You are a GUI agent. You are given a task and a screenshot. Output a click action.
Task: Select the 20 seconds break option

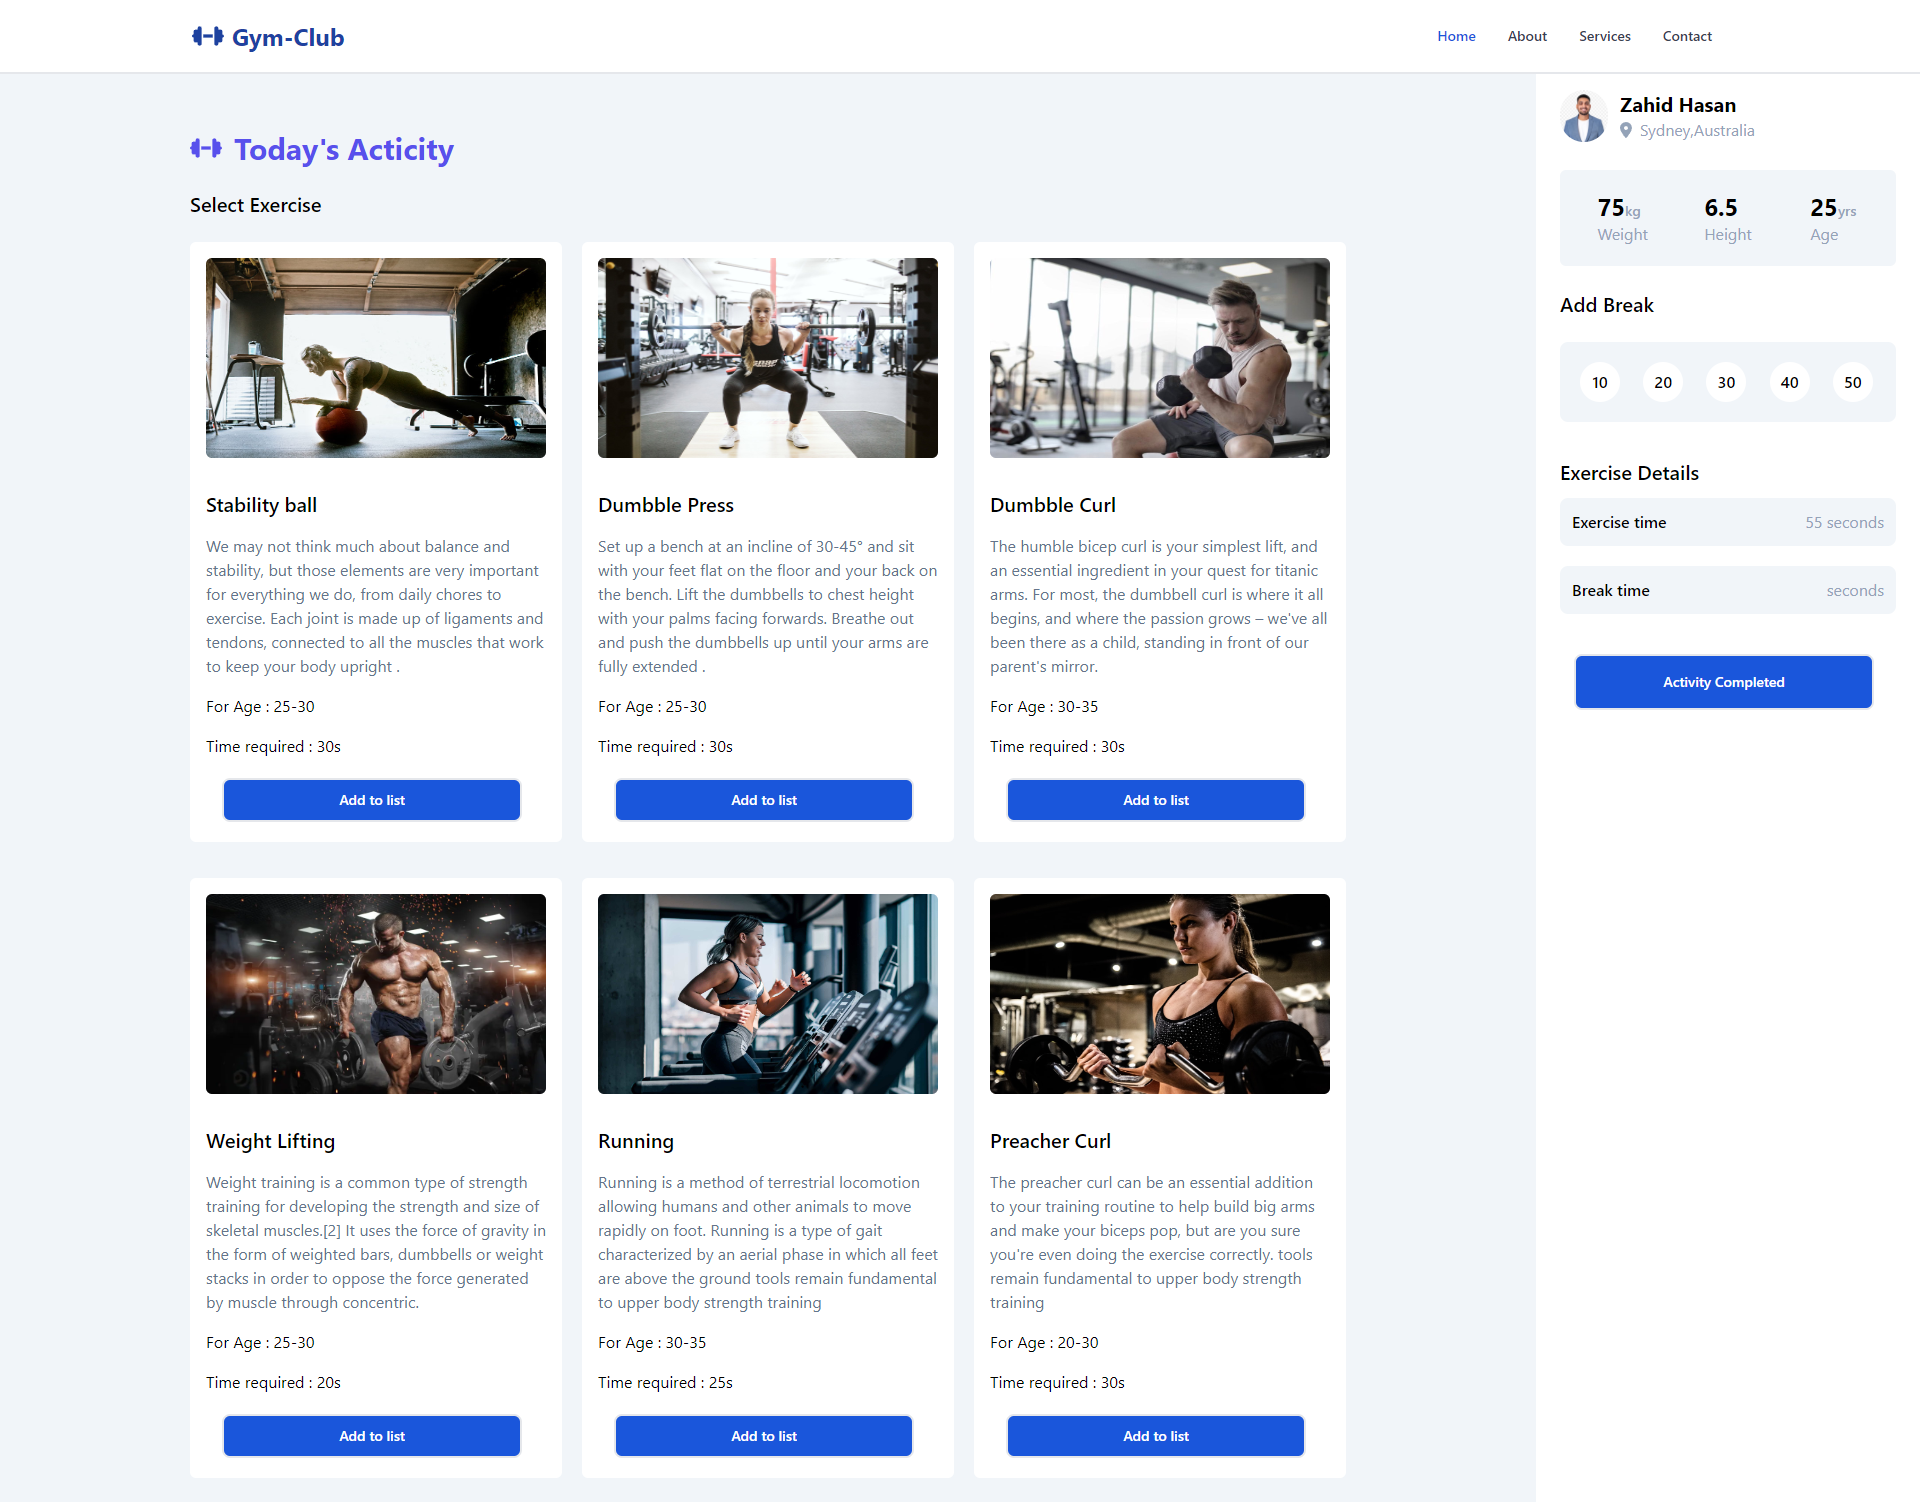click(x=1663, y=382)
